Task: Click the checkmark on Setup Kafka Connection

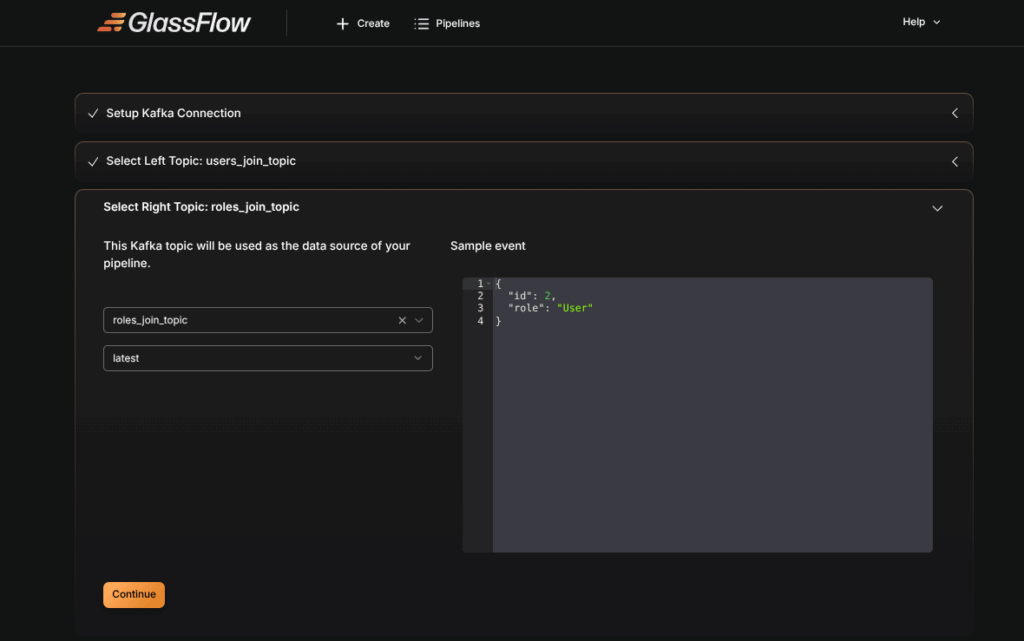Action: [93, 114]
